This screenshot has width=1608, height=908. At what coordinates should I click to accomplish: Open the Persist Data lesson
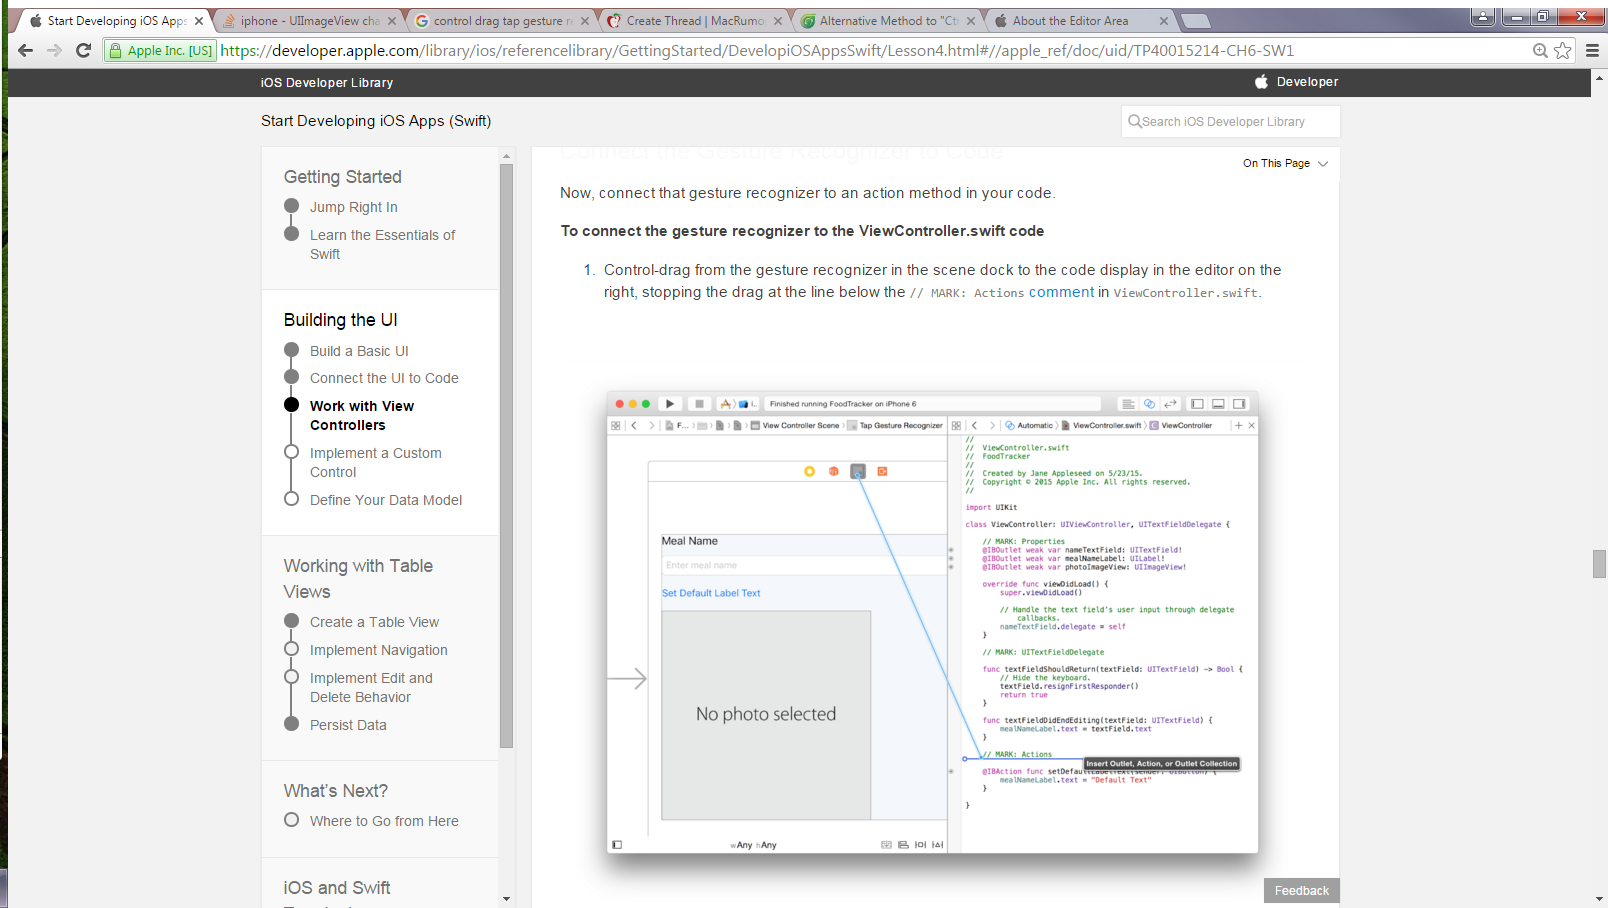click(348, 725)
